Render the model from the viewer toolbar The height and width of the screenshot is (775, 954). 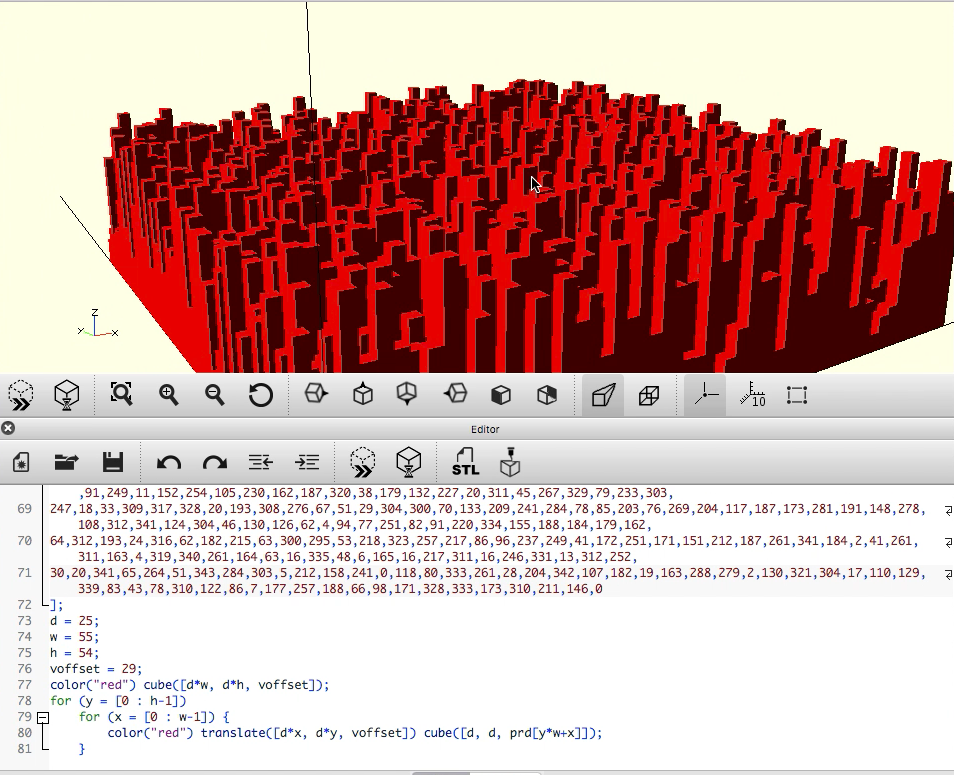tap(67, 395)
